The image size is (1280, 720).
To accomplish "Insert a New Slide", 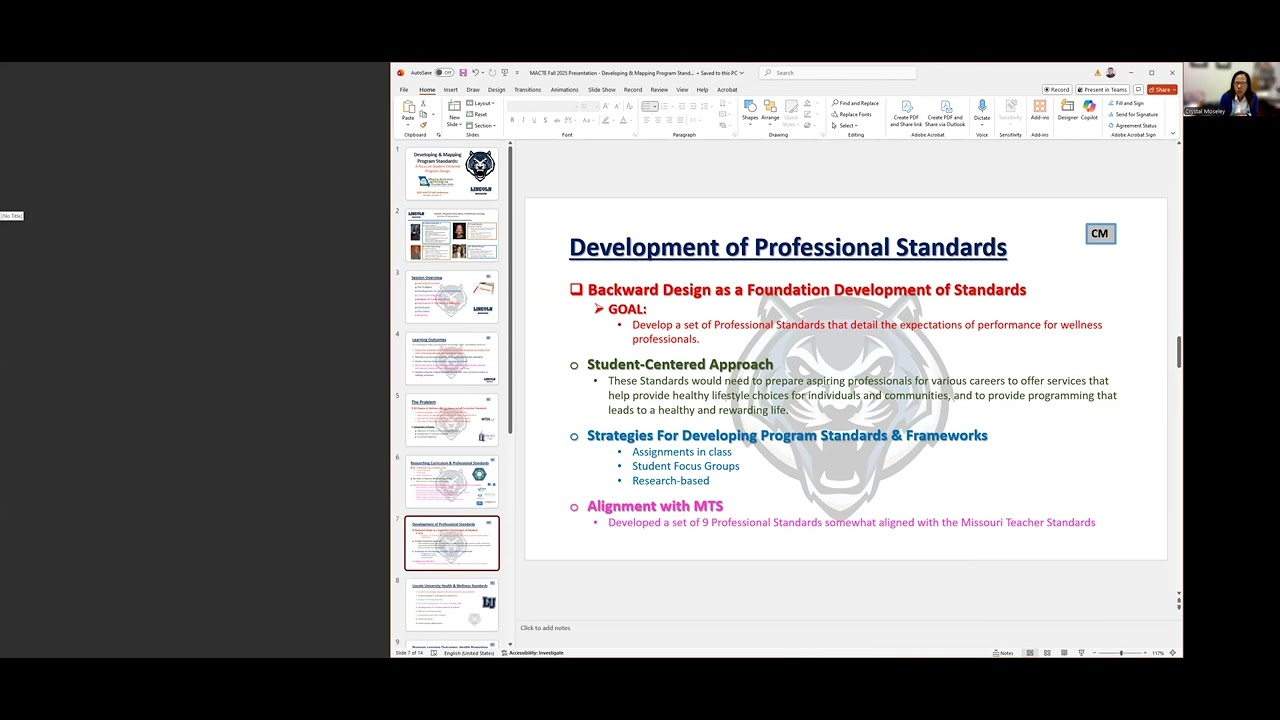I will pos(454,112).
